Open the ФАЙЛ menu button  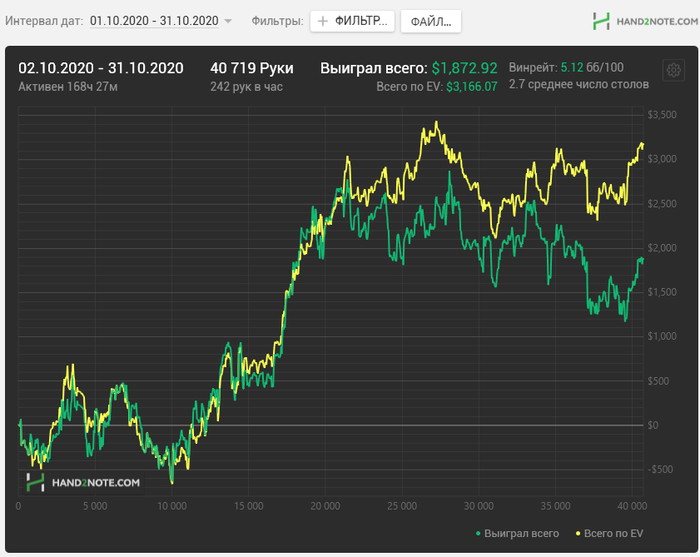tap(431, 21)
